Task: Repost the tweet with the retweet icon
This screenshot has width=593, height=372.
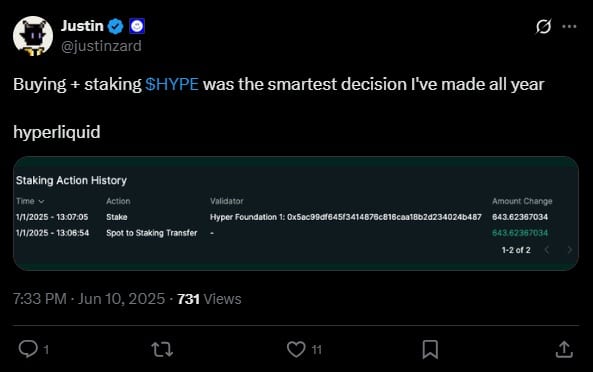Action: coord(162,349)
